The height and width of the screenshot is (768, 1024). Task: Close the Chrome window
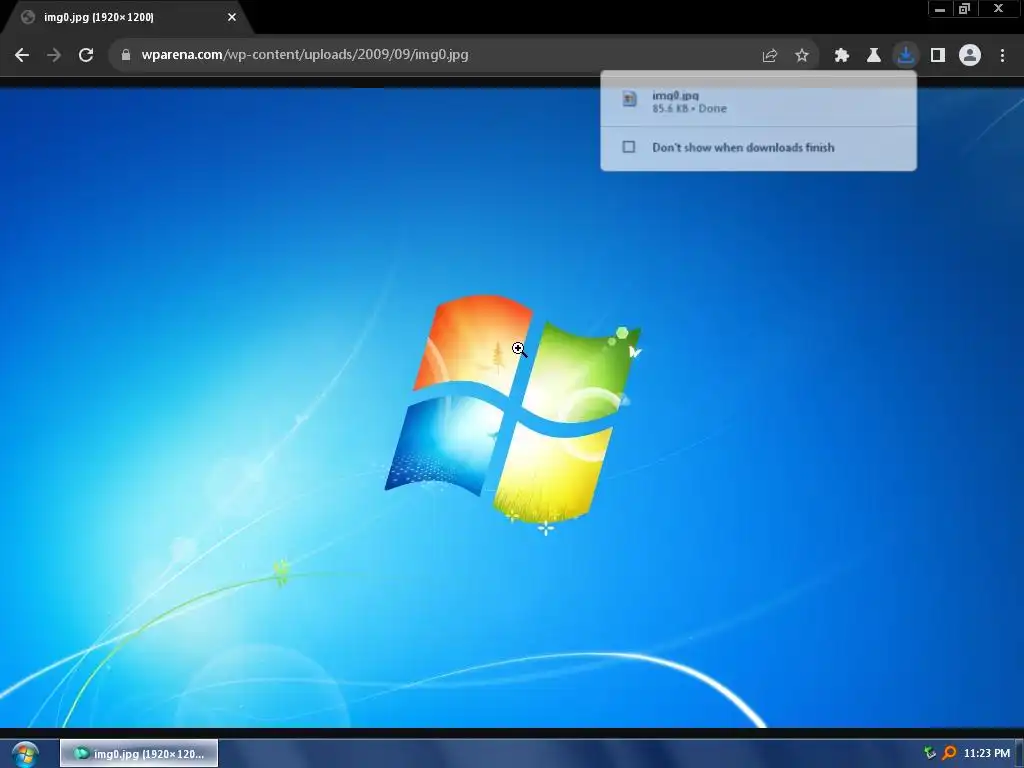999,9
